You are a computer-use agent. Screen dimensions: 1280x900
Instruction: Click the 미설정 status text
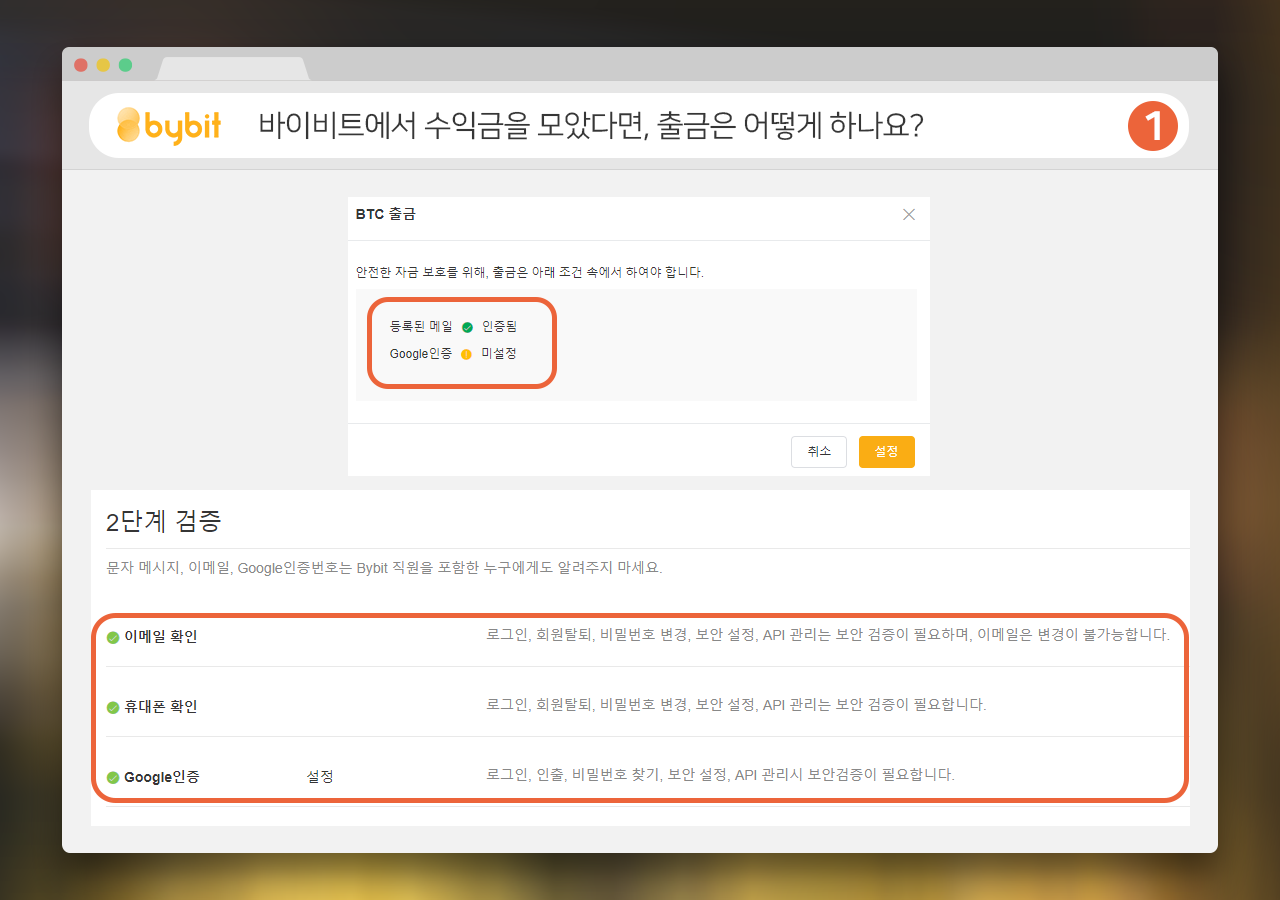tap(499, 354)
